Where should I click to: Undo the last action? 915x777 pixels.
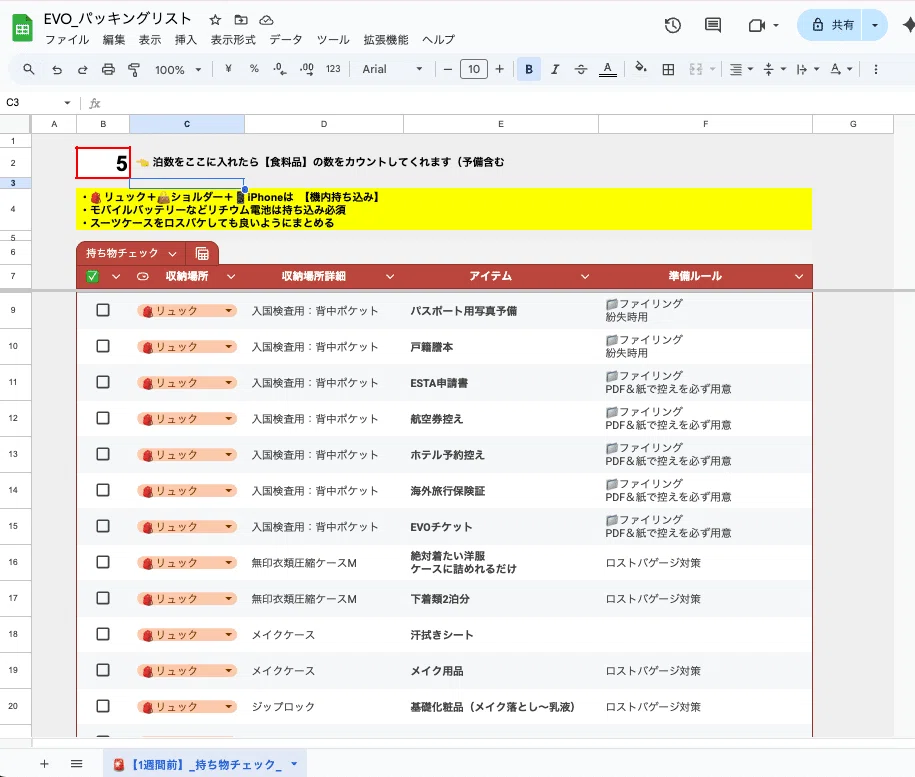pos(57,69)
